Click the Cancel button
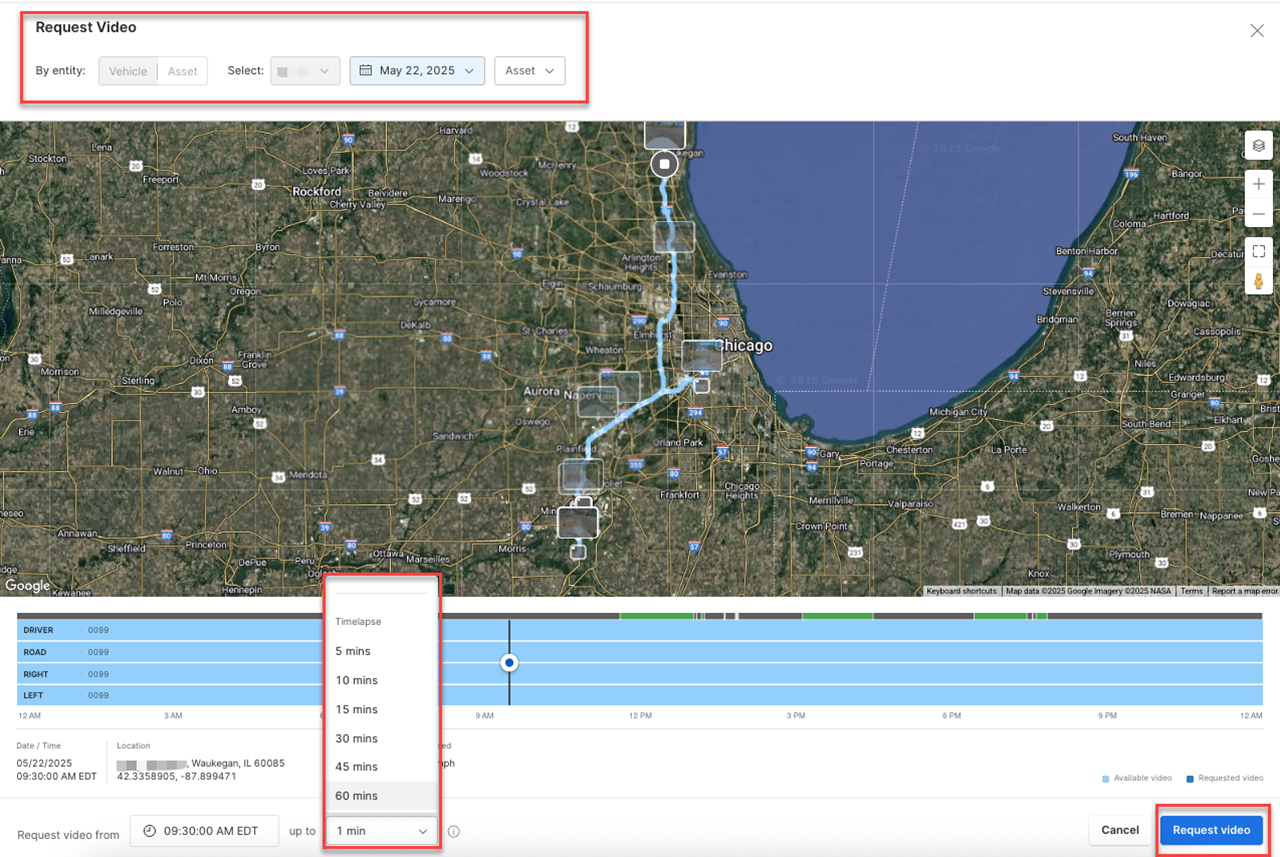 click(1120, 830)
